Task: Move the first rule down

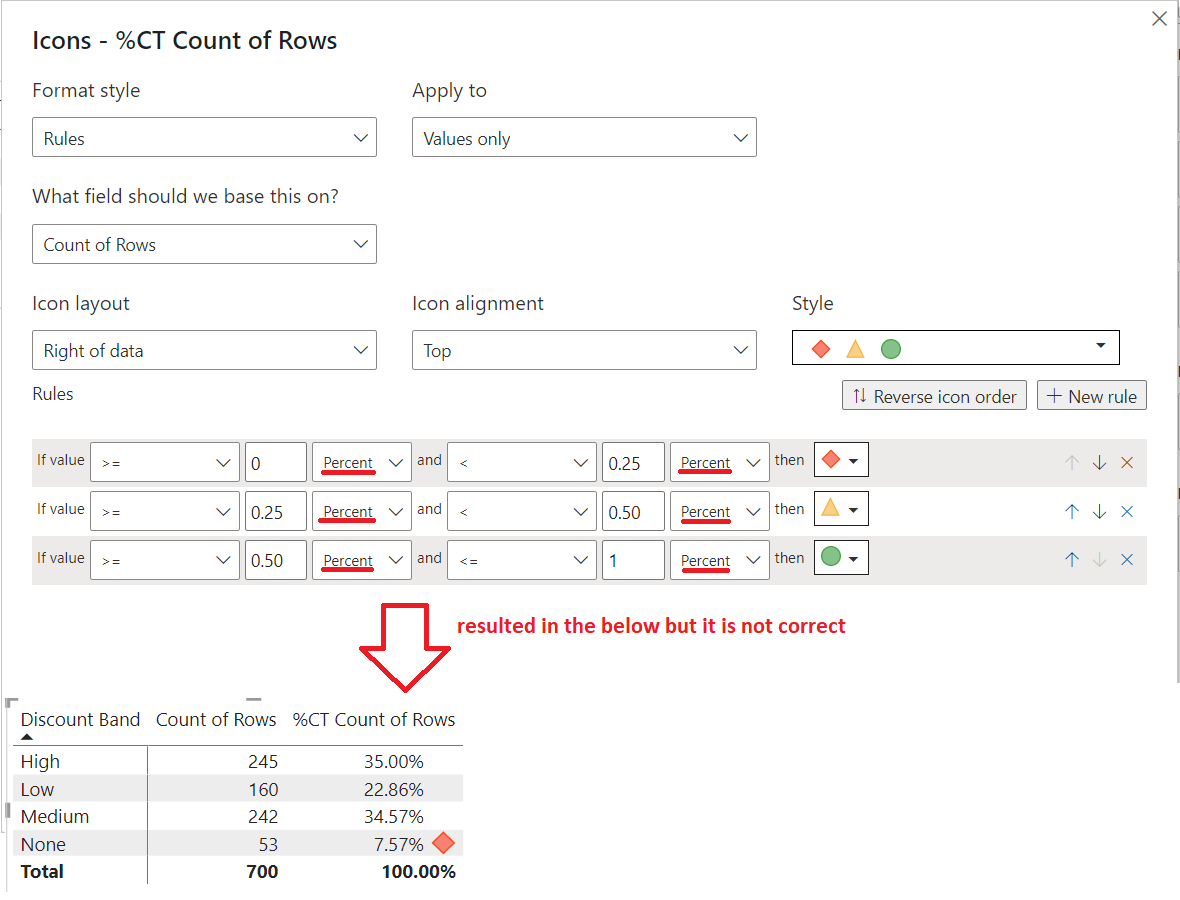Action: [x=1099, y=462]
